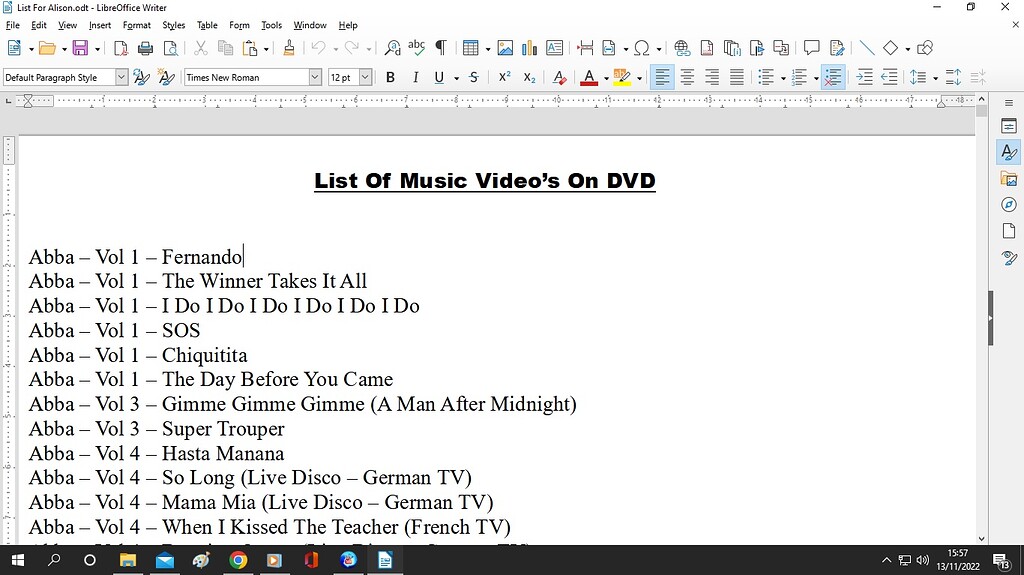Toggle bold formatting

390,77
